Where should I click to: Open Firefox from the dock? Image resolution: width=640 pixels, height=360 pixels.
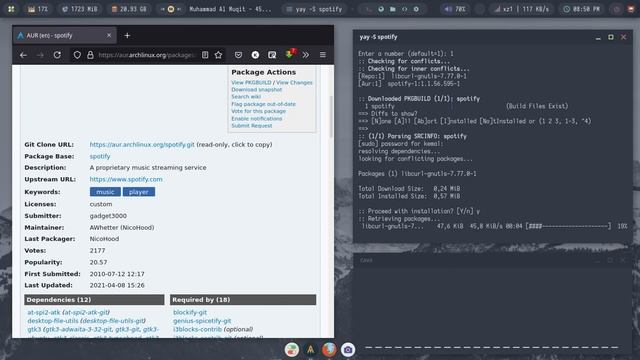click(x=329, y=350)
